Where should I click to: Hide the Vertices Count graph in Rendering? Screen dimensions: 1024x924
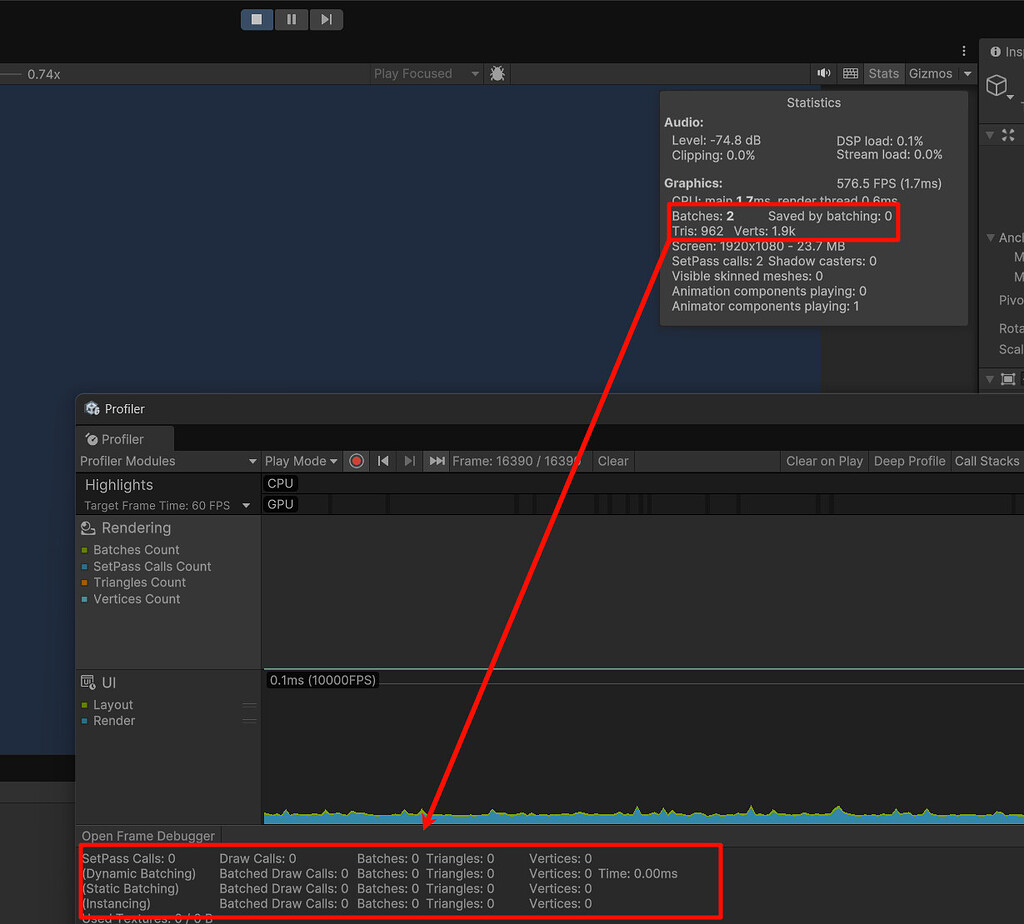pyautogui.click(x=136, y=598)
